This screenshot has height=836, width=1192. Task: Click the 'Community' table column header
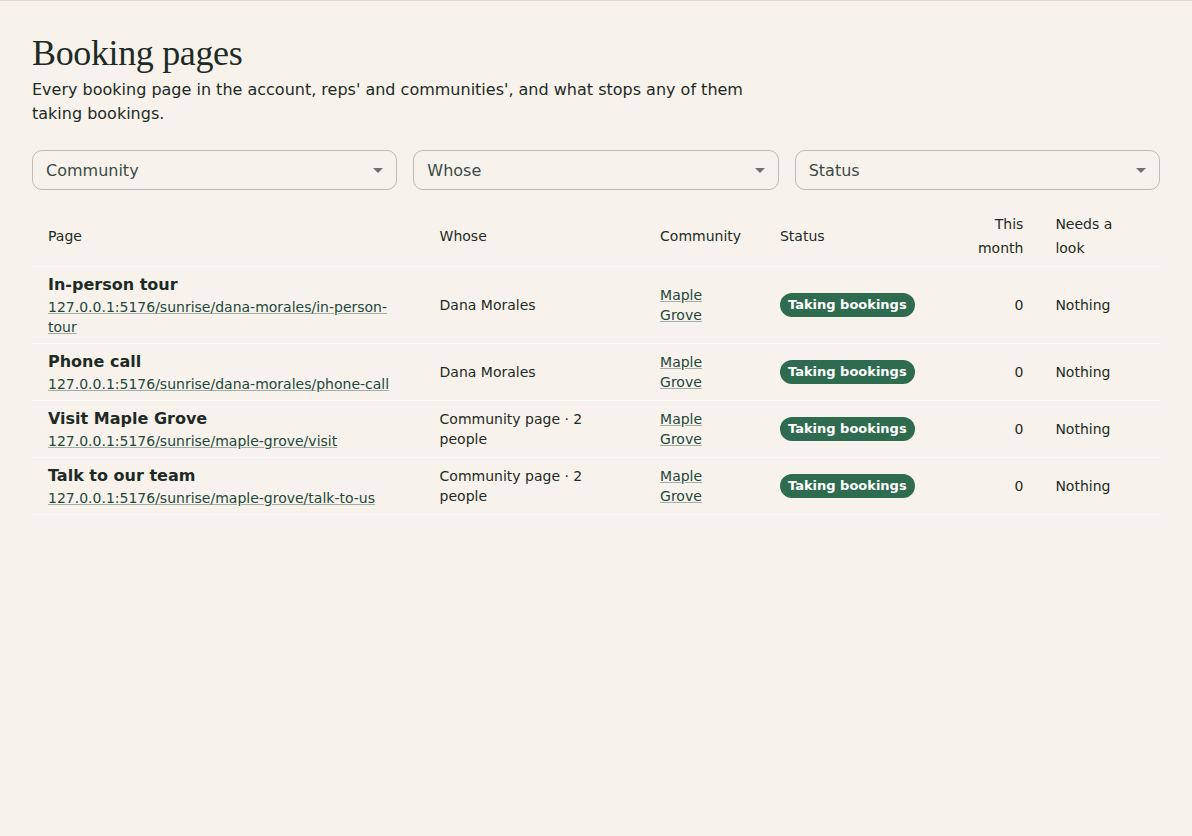[x=700, y=236]
